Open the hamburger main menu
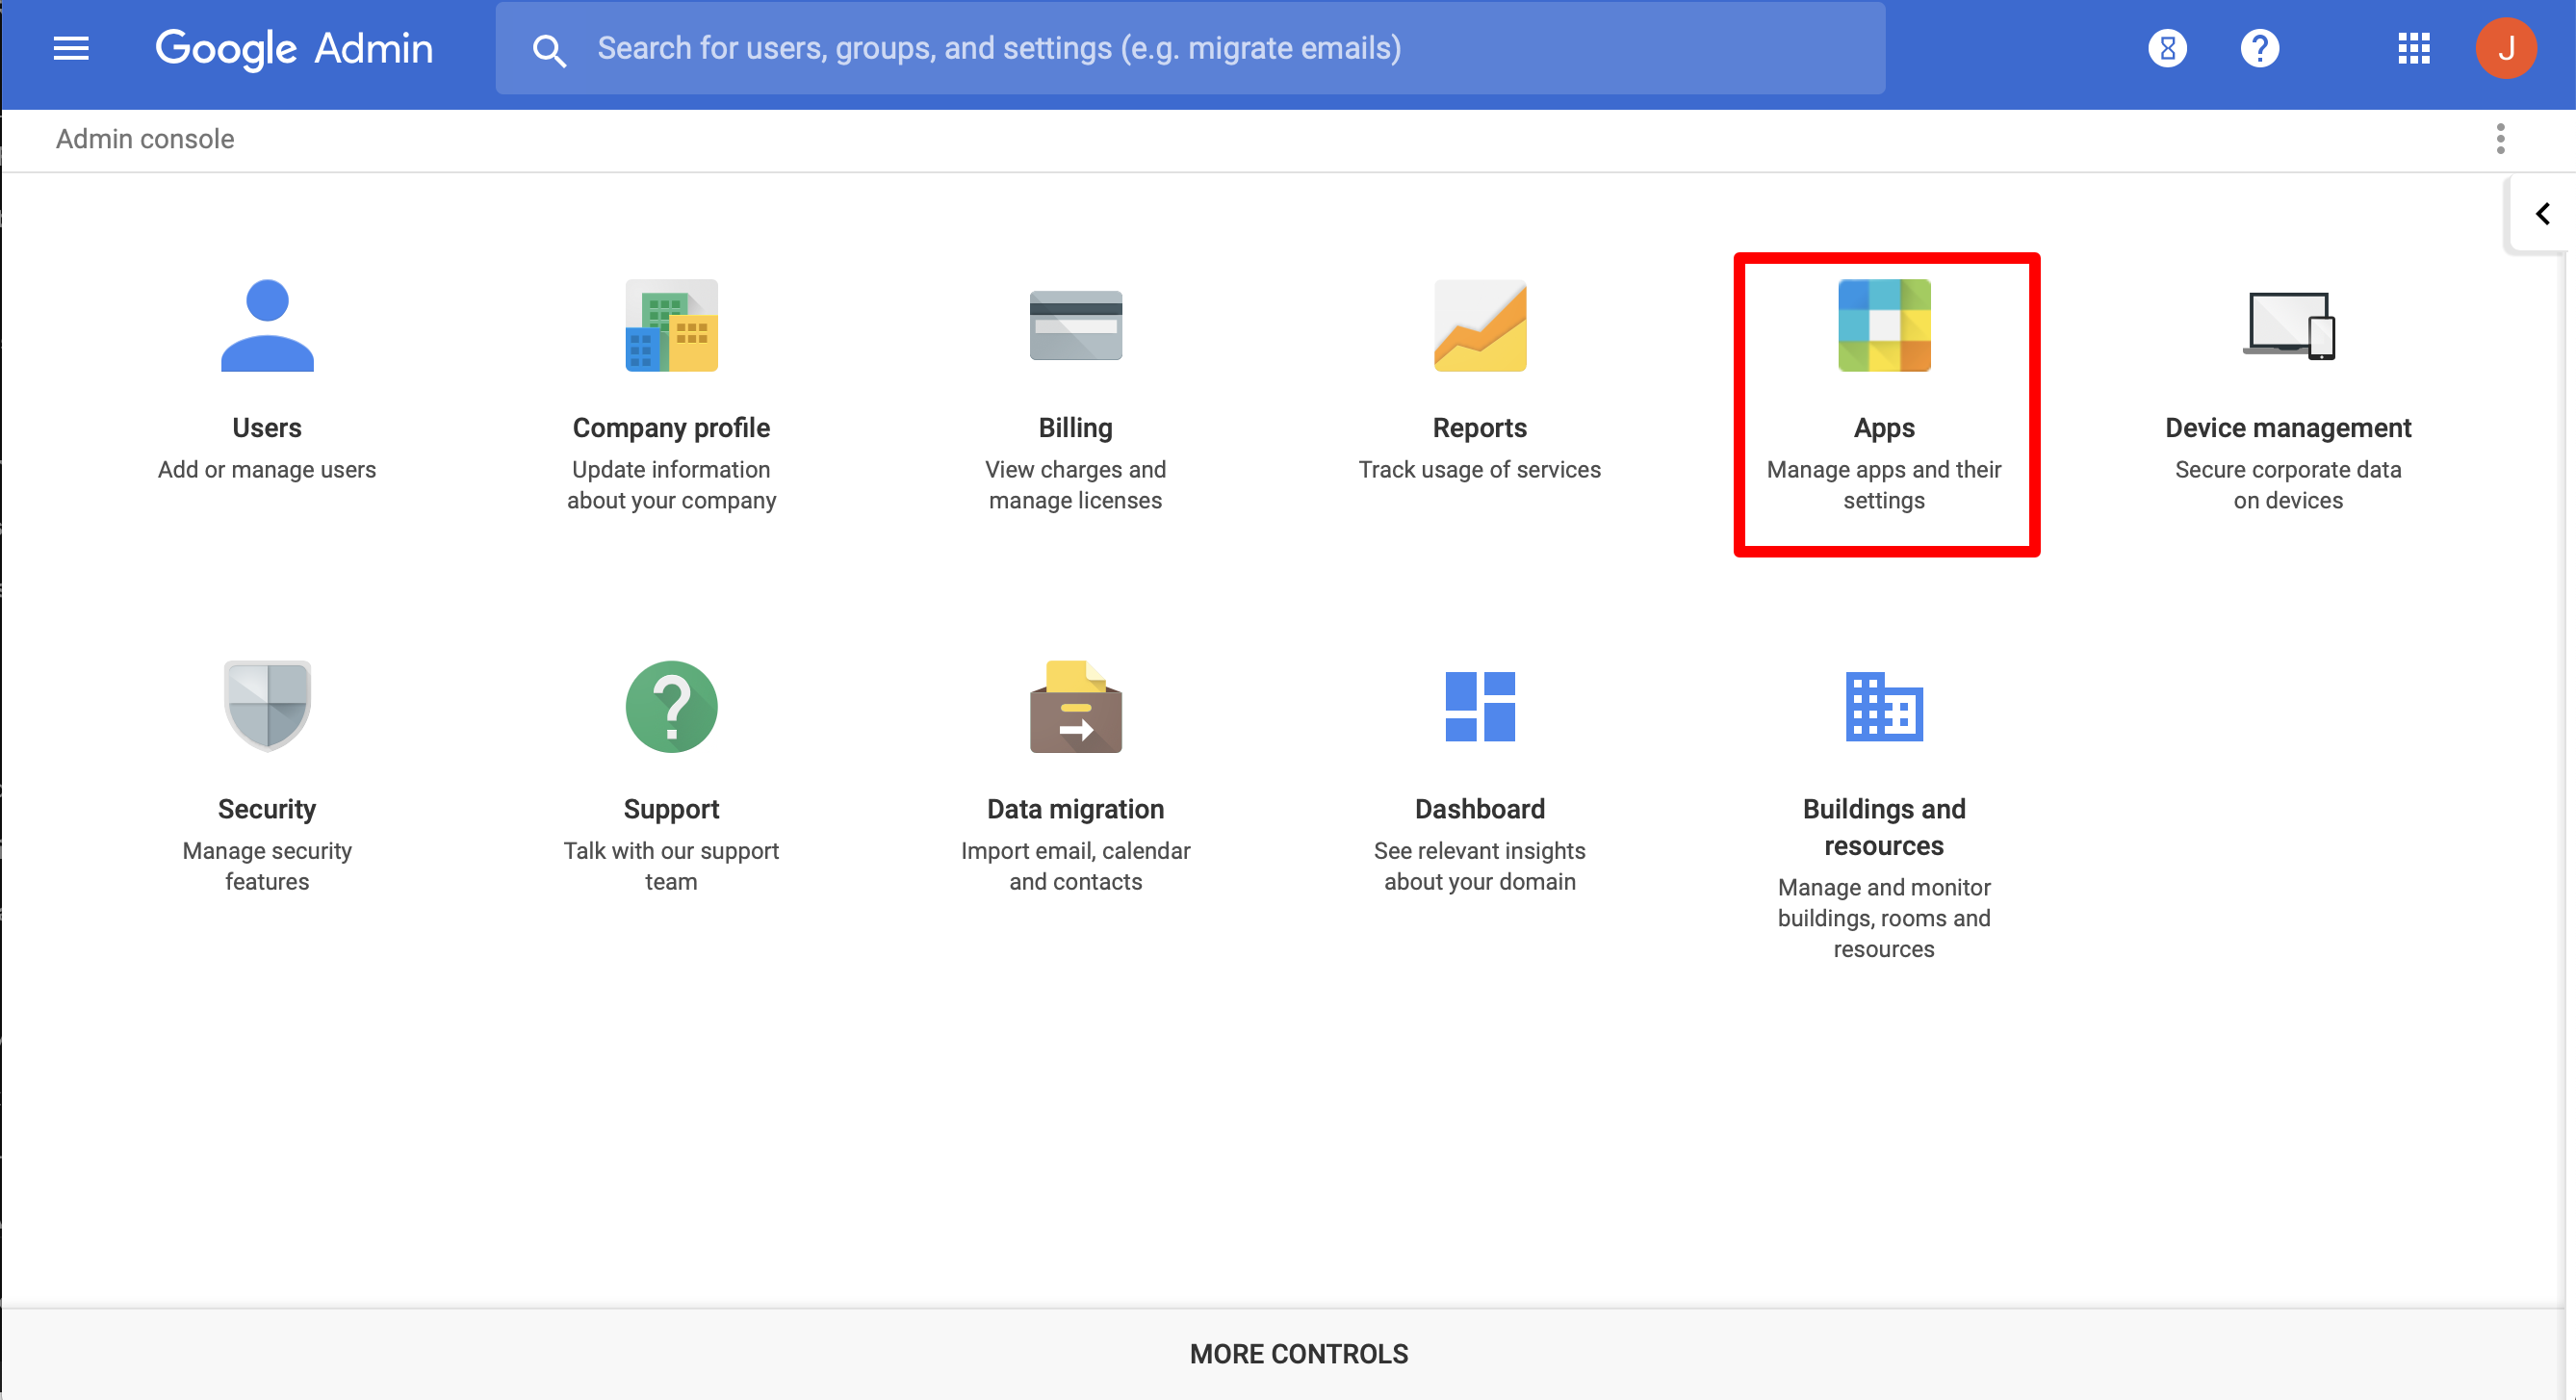The image size is (2576, 1400). pyautogui.click(x=71, y=48)
